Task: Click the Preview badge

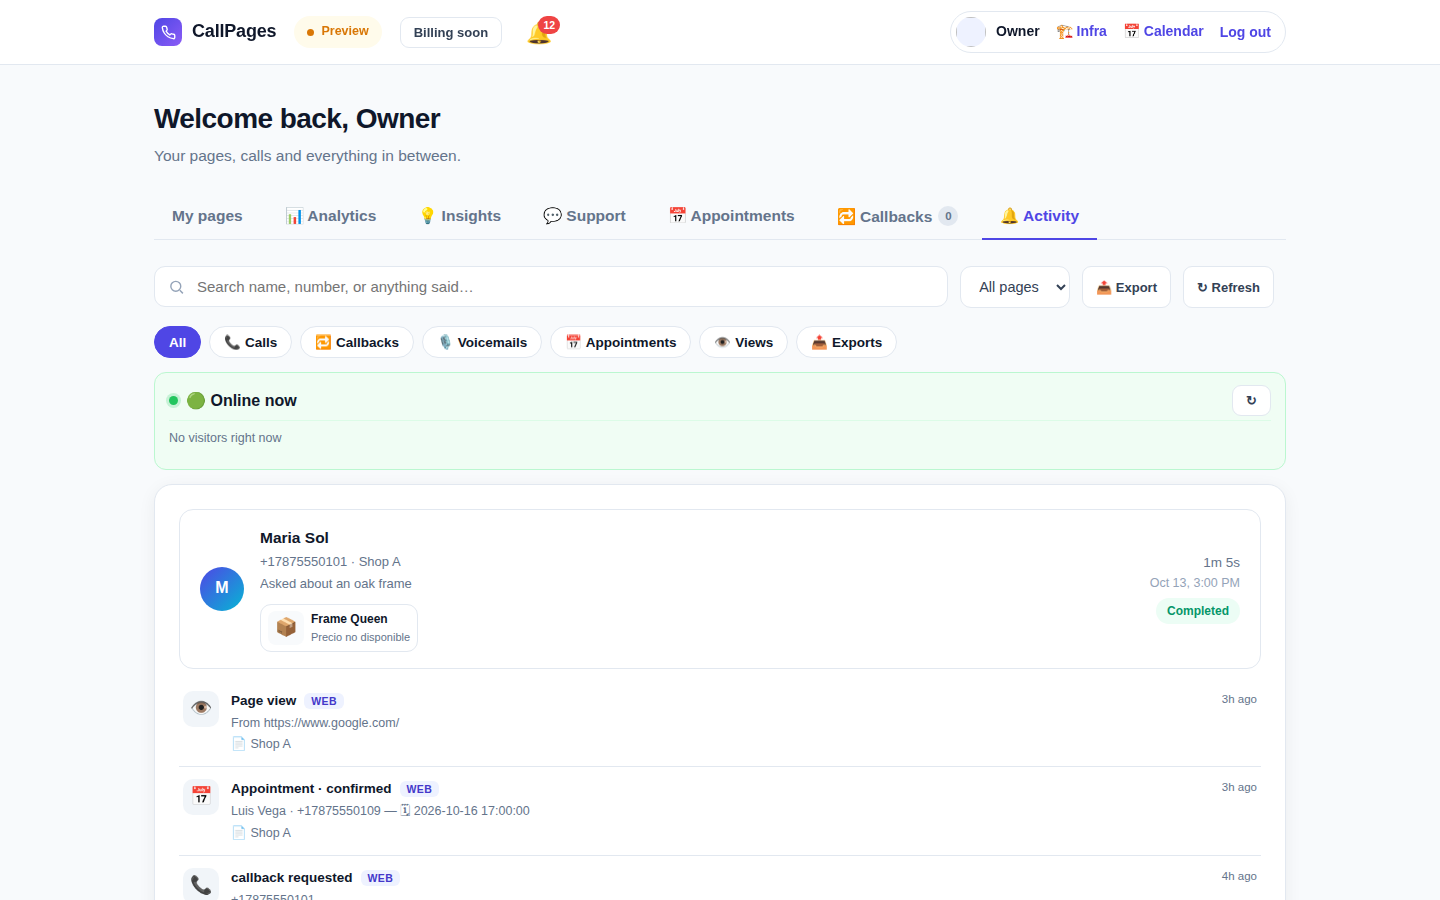Action: [x=338, y=31]
